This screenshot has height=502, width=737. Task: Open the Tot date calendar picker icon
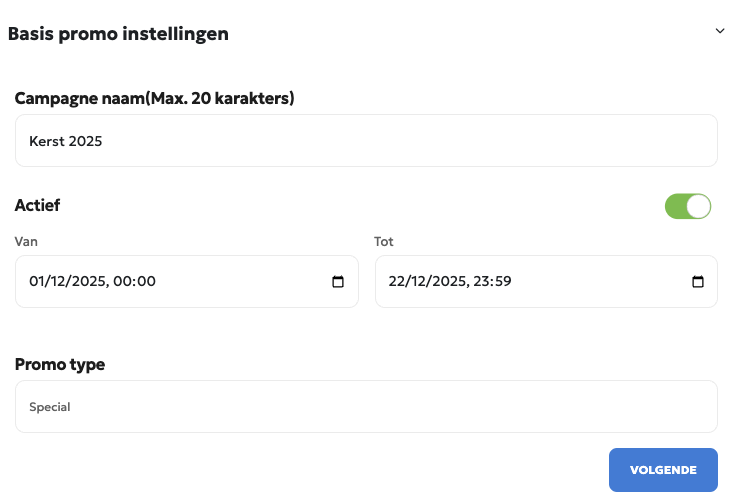click(x=698, y=282)
